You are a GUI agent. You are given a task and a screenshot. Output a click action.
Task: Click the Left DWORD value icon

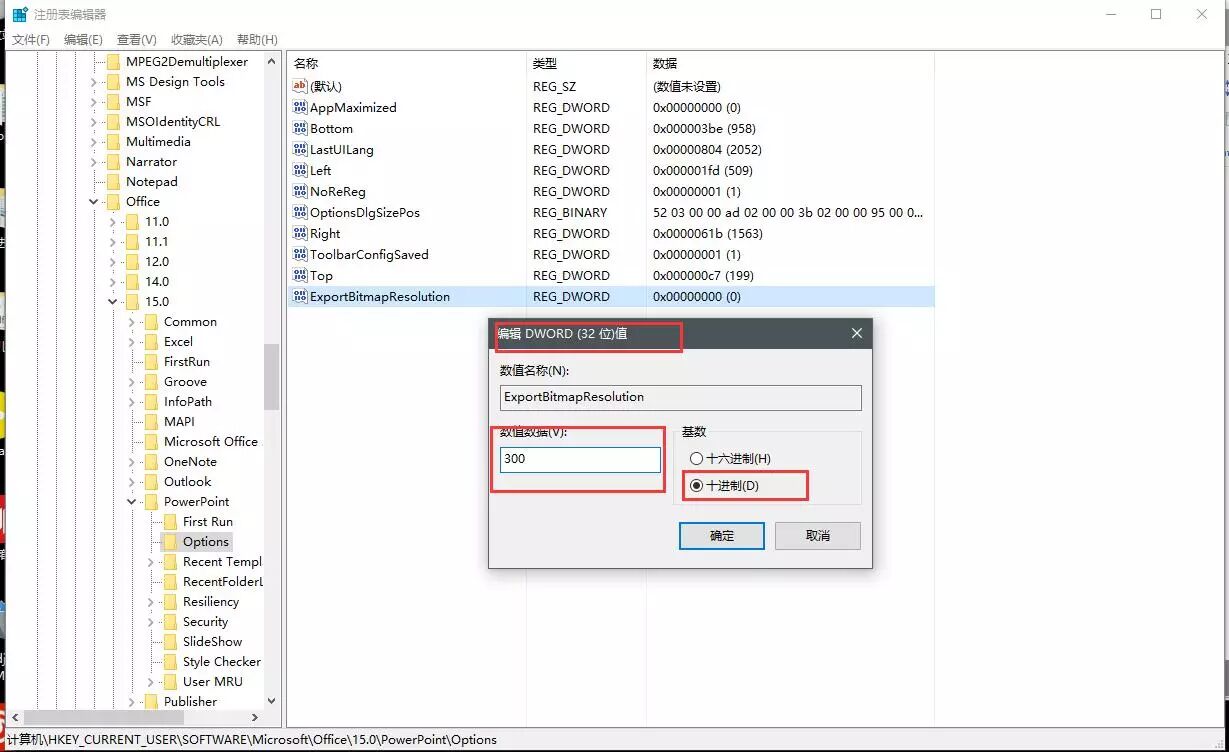pos(300,170)
